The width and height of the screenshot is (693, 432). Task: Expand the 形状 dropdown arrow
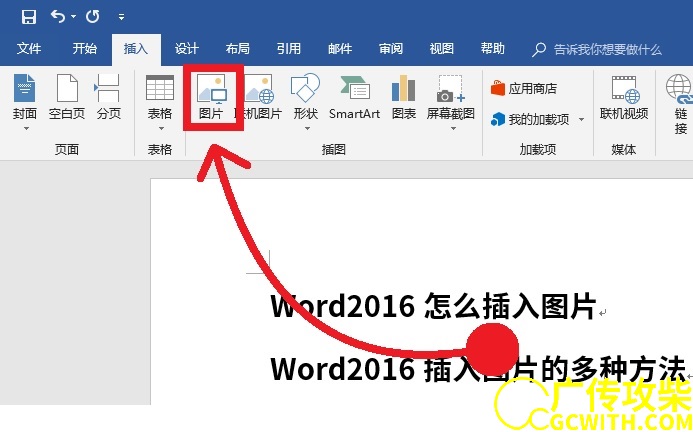[x=307, y=129]
